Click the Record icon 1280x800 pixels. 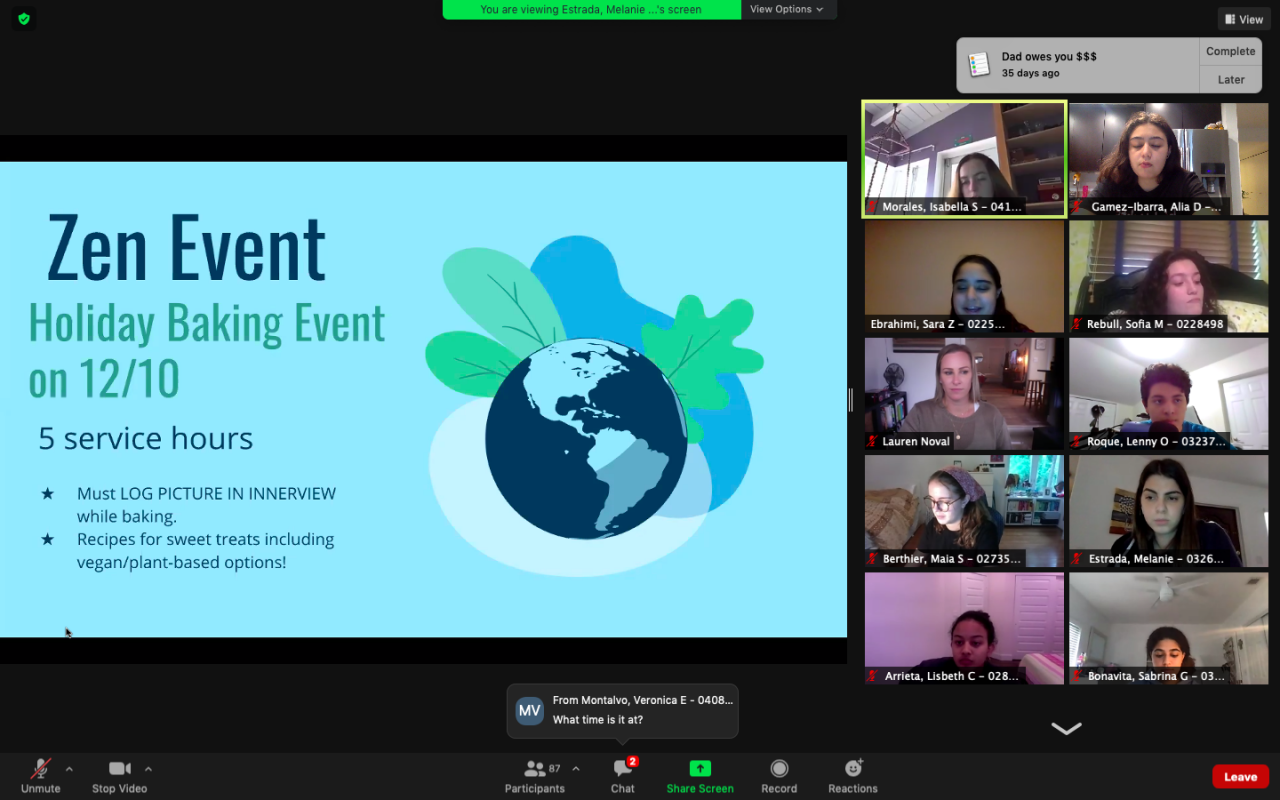[779, 768]
